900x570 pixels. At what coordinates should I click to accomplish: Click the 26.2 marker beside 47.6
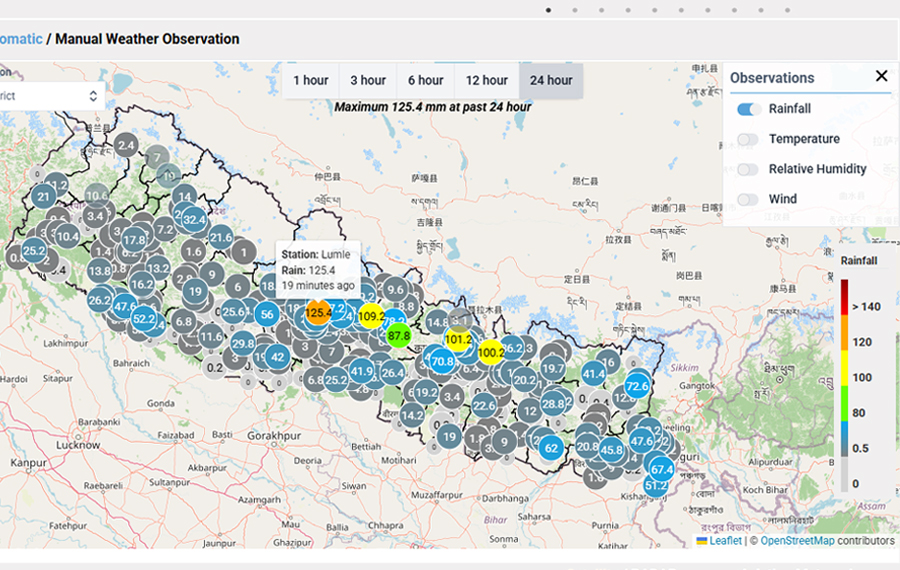tap(100, 300)
